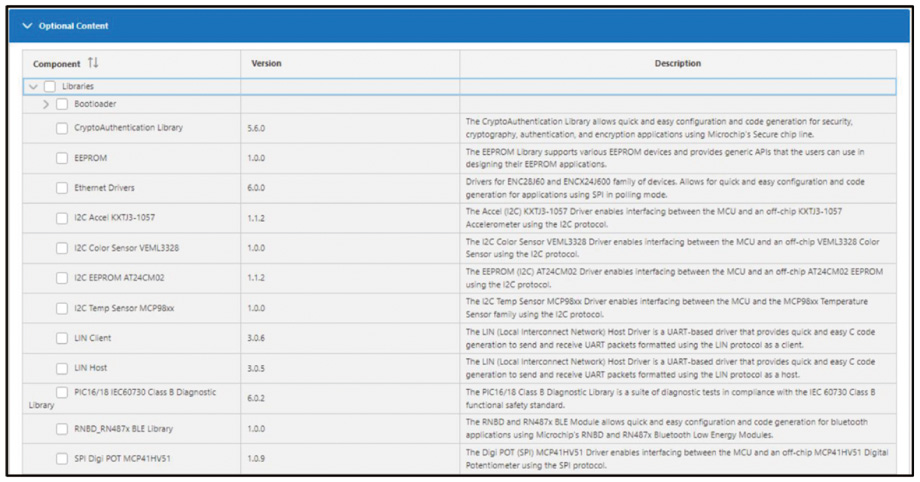Select the I2C EEPROM AT24CM02 checkbox
Screen dimensions: 920x482
(x=62, y=278)
